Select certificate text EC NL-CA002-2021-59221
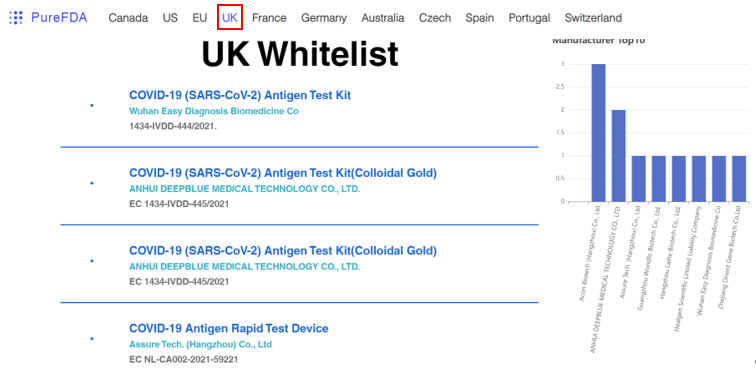The height and width of the screenshot is (371, 756). point(183,359)
